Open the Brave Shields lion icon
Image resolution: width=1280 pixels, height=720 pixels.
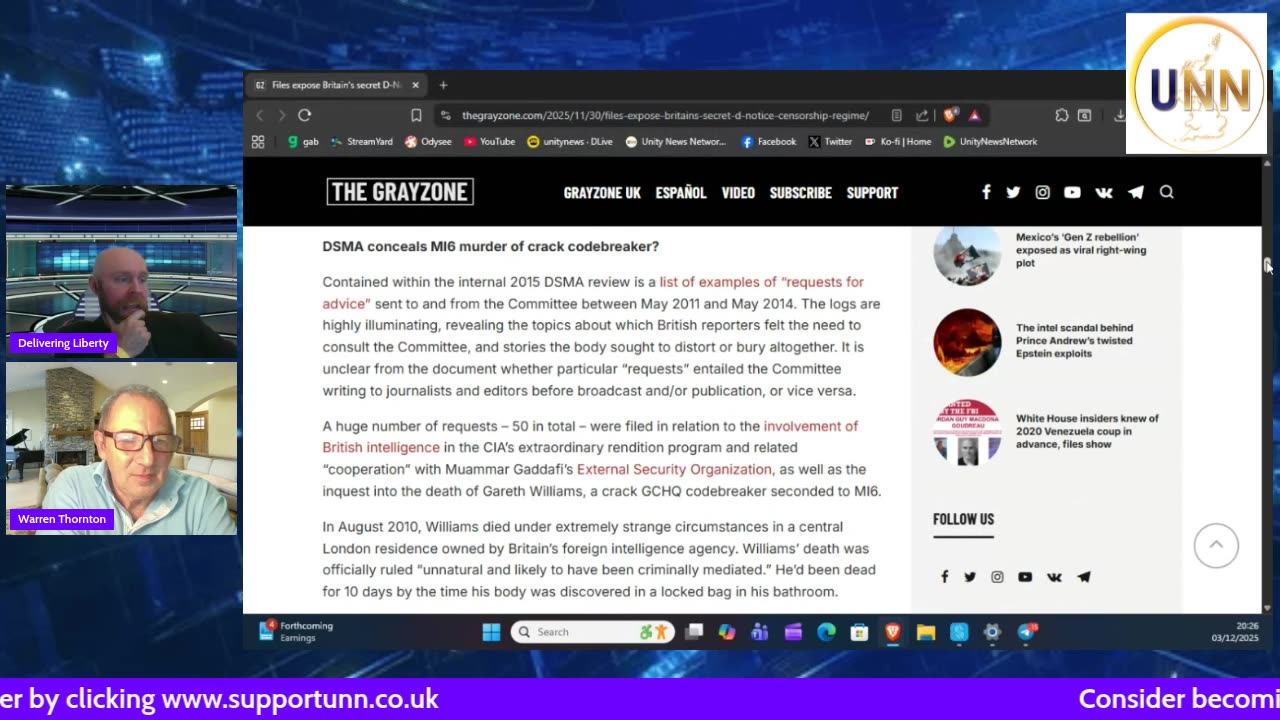pyautogui.click(x=950, y=115)
